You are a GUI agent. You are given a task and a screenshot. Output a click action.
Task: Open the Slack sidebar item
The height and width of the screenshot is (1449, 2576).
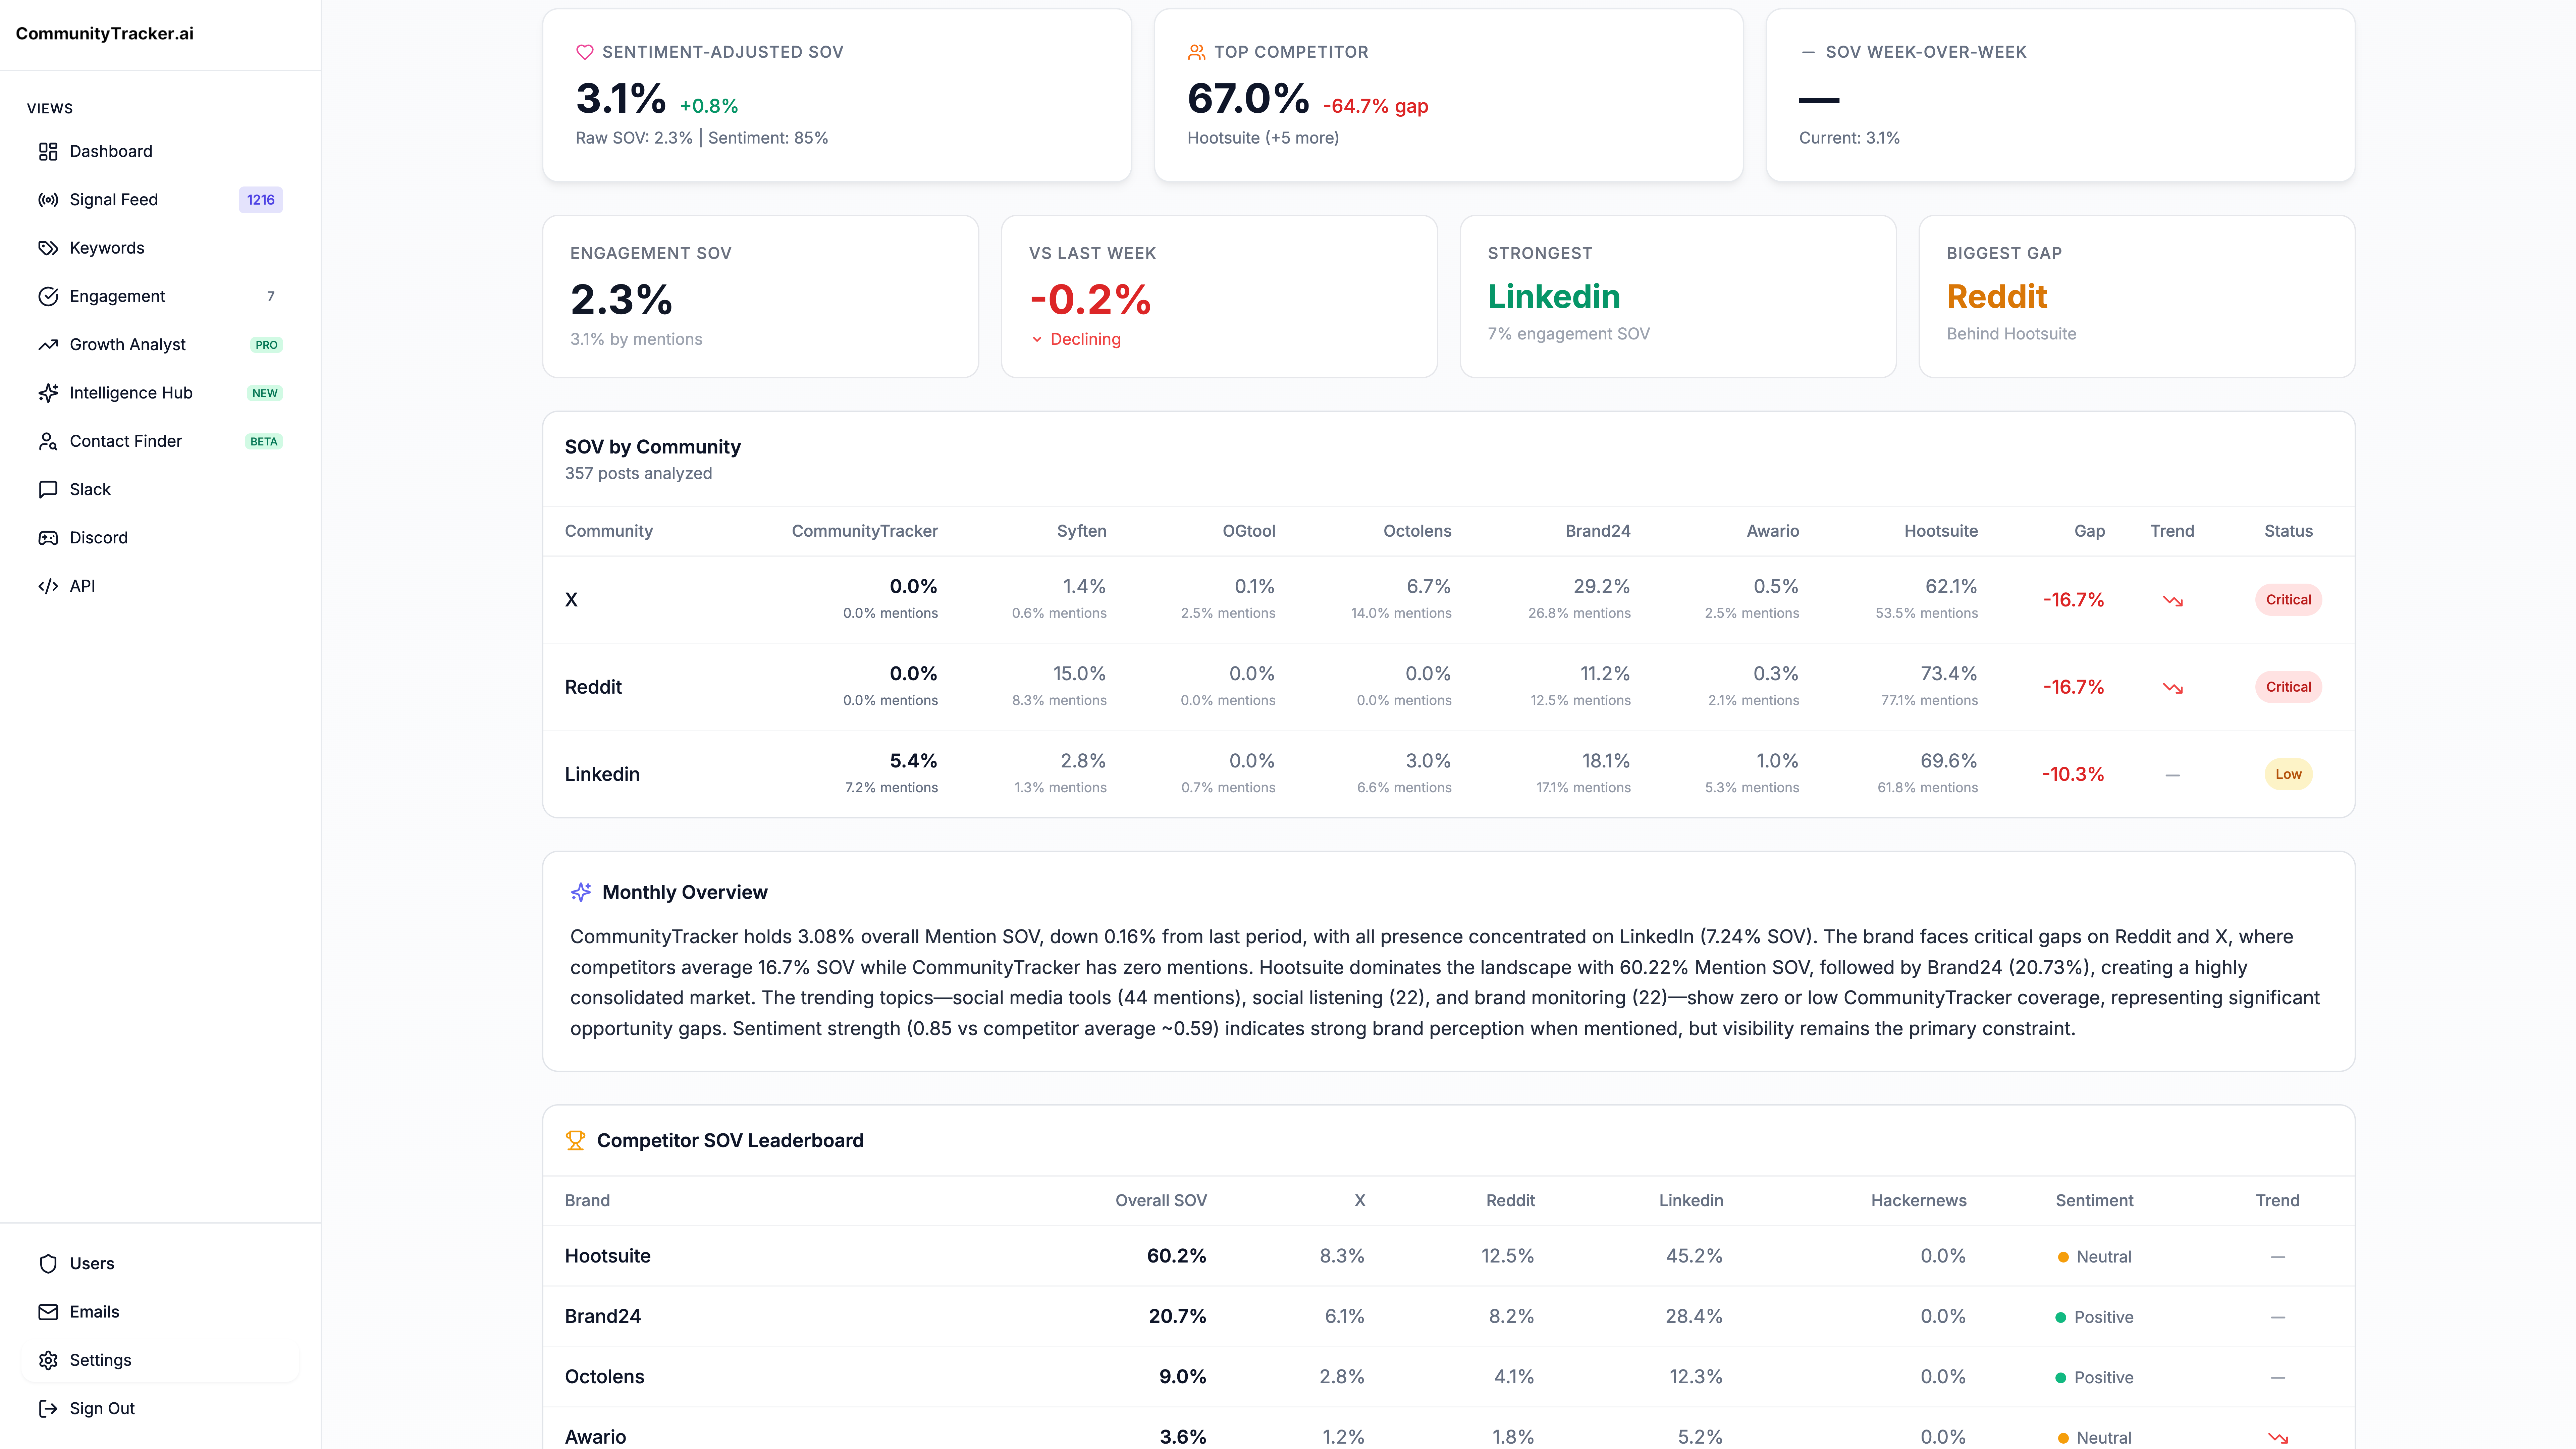click(x=90, y=489)
